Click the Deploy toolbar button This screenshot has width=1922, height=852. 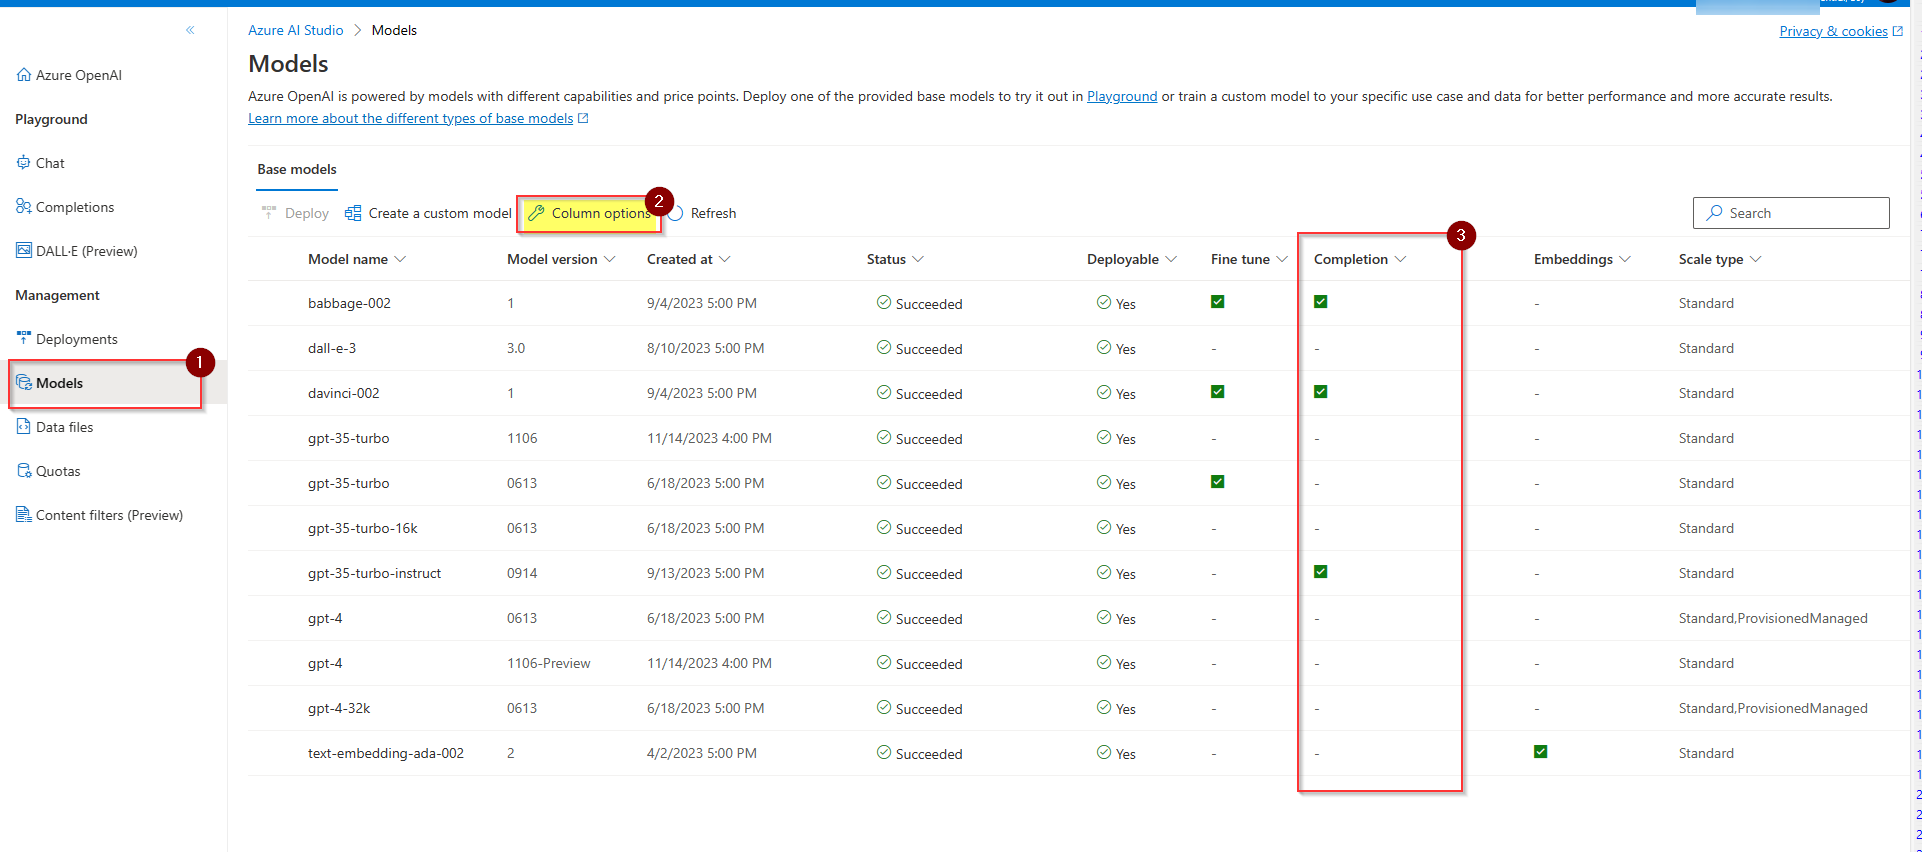point(295,213)
